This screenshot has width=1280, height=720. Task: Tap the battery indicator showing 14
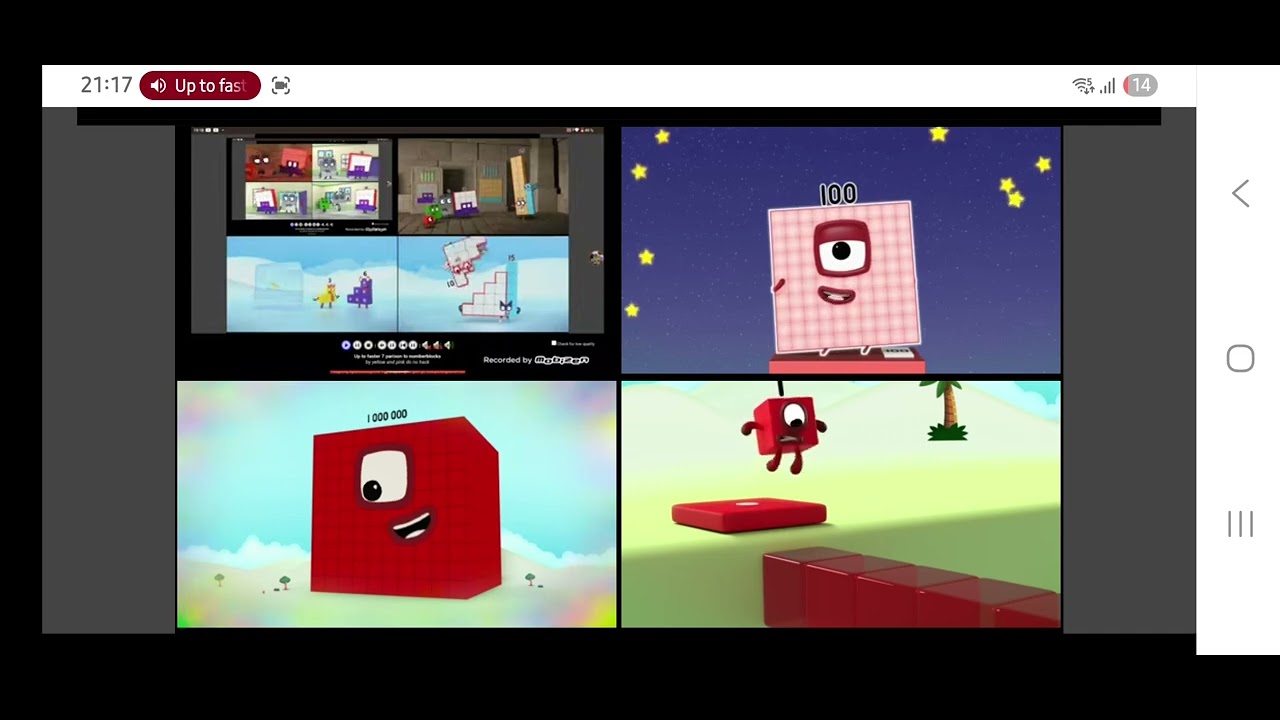coord(1140,85)
